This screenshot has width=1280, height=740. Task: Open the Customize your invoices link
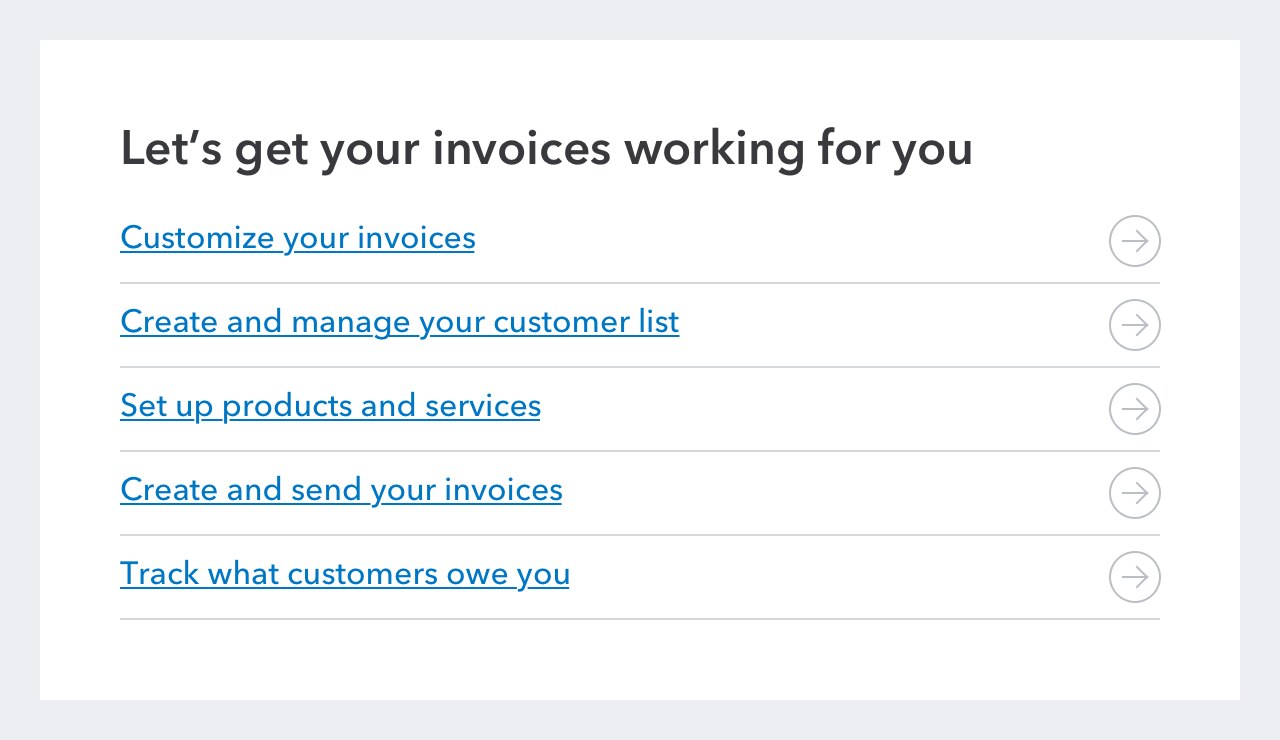[297, 238]
